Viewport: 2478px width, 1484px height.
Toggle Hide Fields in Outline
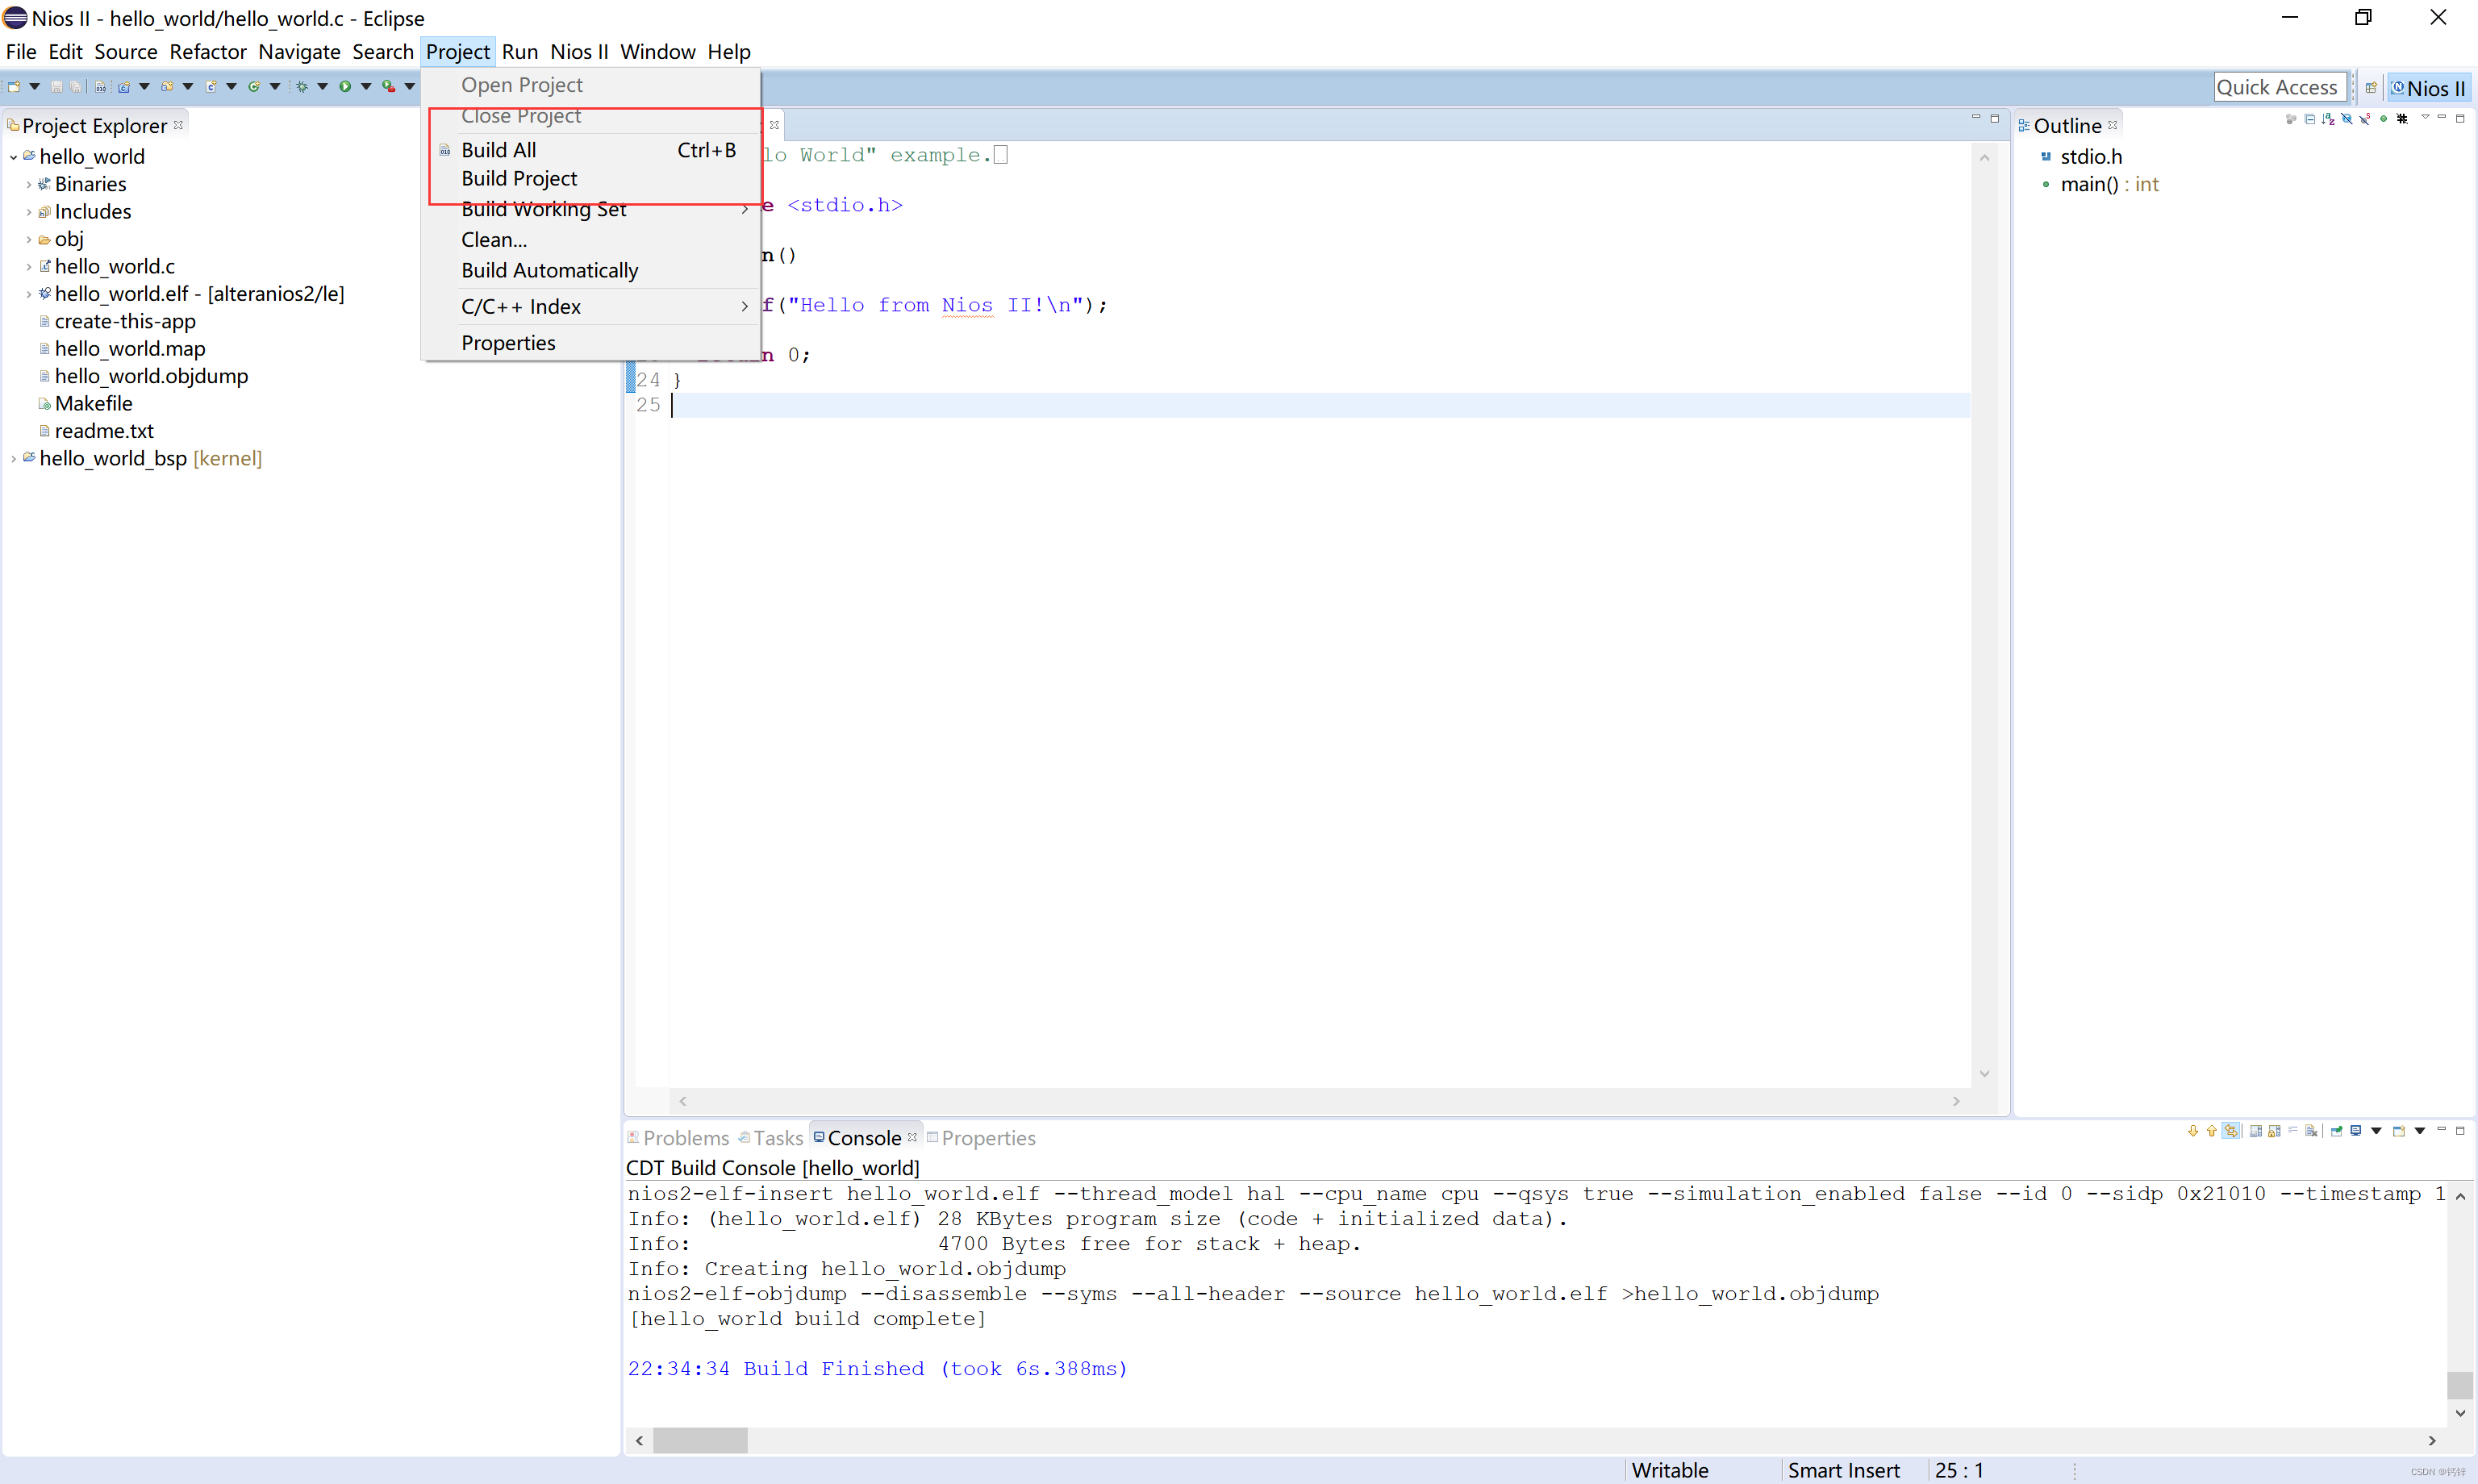coord(2347,118)
